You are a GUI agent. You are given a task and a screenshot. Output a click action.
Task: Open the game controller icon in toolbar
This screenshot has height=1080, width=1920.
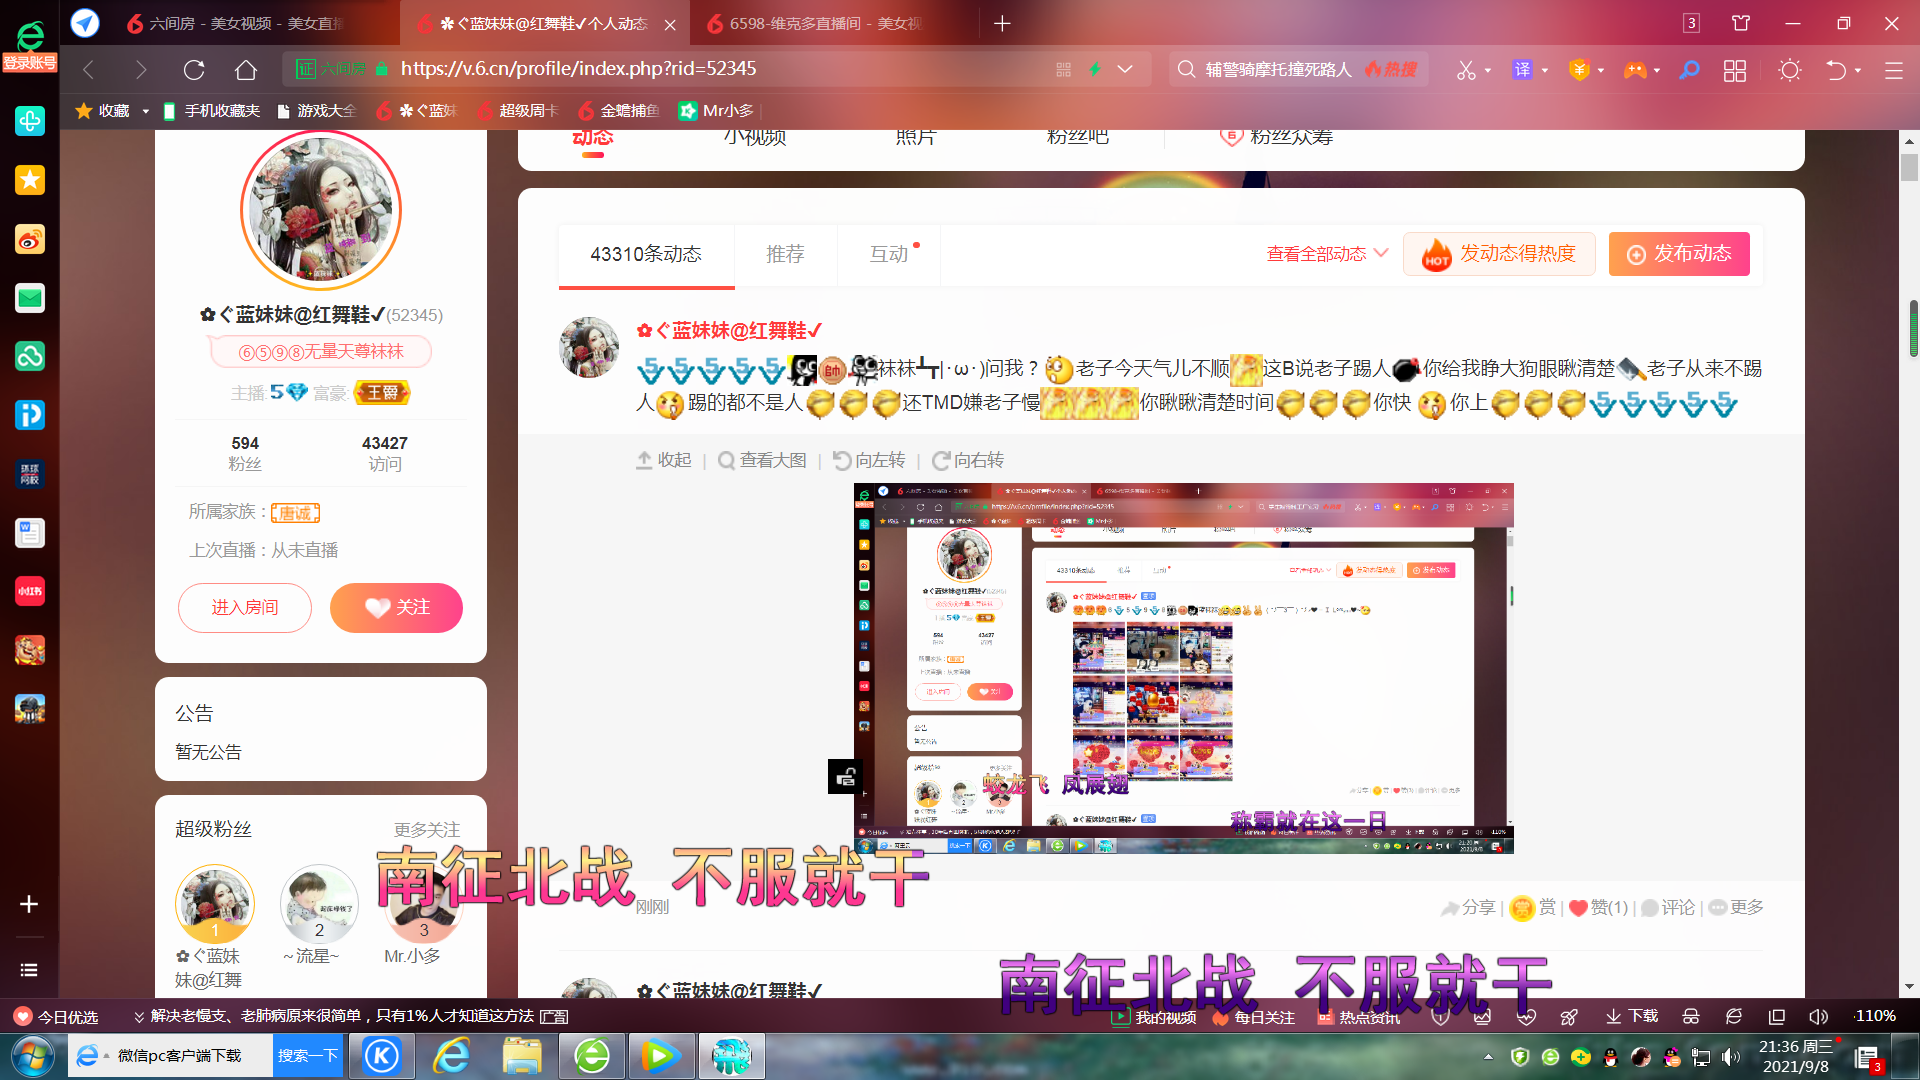point(1634,70)
